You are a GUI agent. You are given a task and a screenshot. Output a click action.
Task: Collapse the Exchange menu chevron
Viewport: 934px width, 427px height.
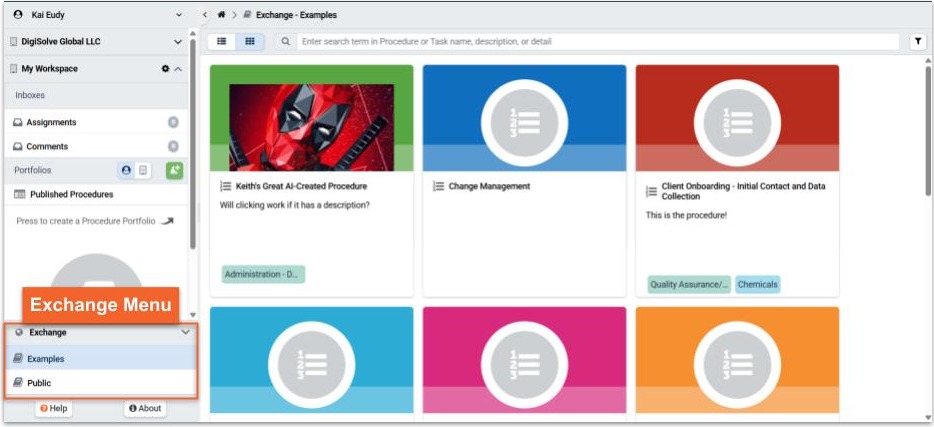click(x=186, y=332)
